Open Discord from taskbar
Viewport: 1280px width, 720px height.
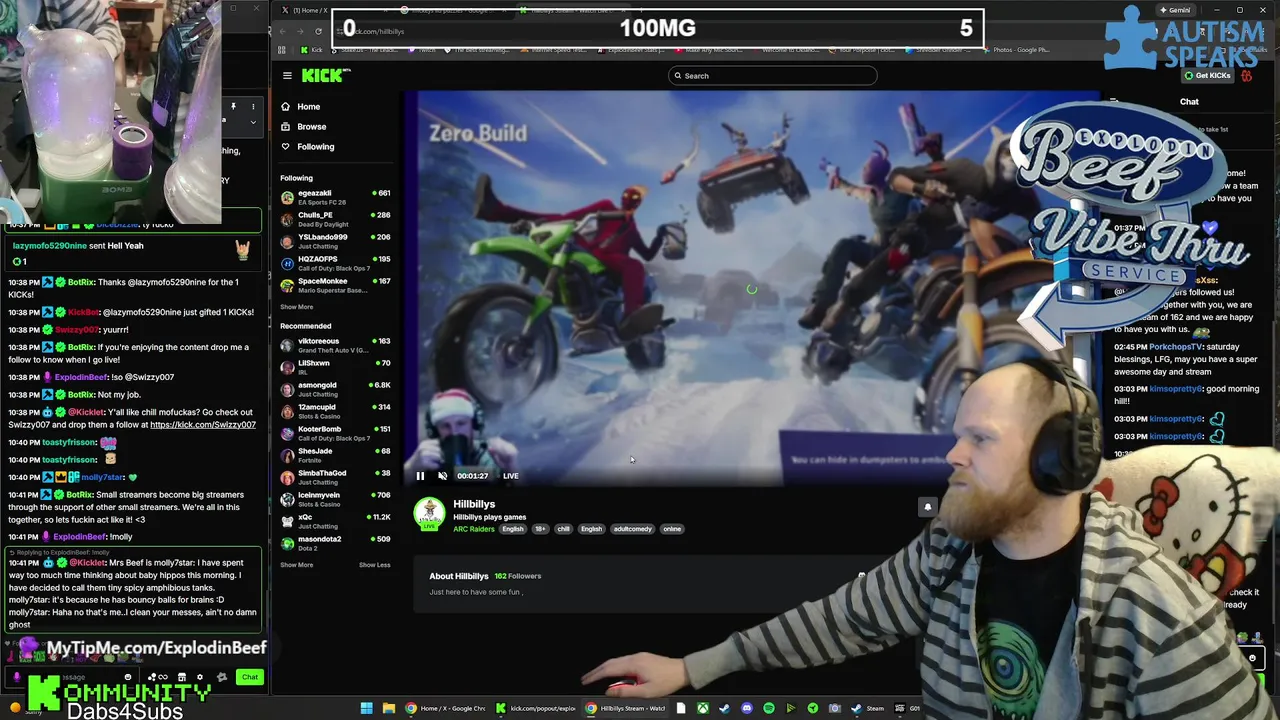(747, 708)
